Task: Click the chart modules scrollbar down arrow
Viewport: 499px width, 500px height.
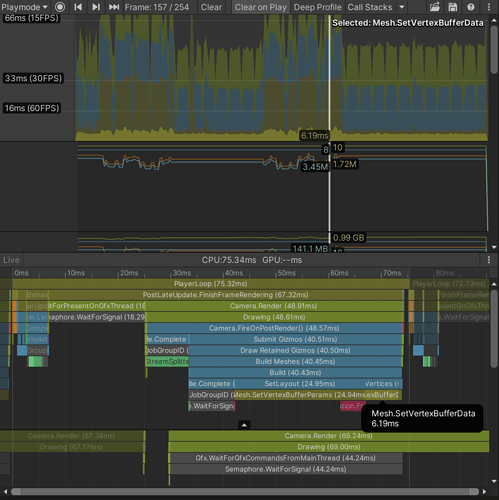Action: coord(494,247)
